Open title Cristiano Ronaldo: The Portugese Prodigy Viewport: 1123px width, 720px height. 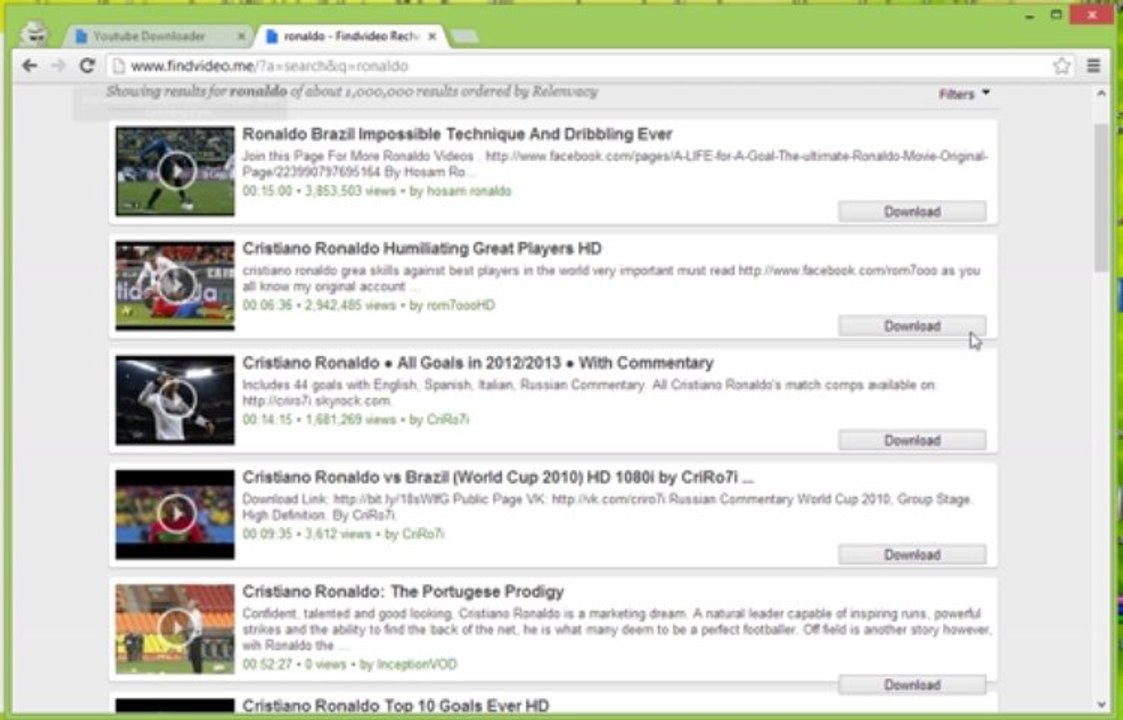click(x=403, y=592)
